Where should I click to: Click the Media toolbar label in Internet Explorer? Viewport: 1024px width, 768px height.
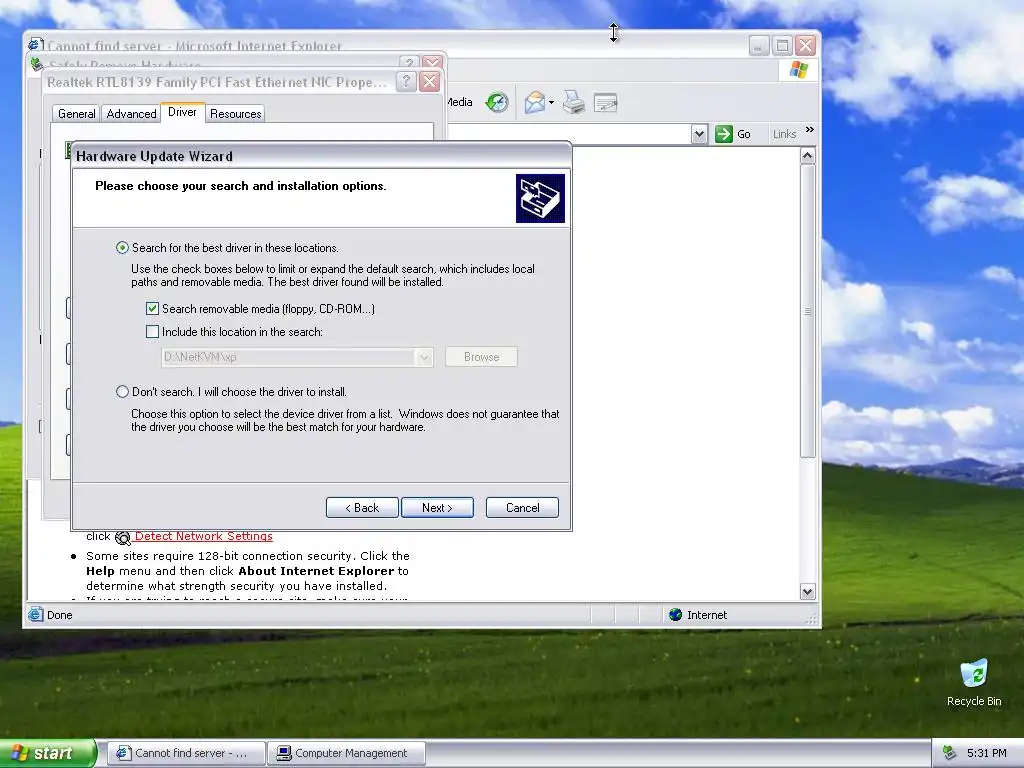(x=460, y=102)
